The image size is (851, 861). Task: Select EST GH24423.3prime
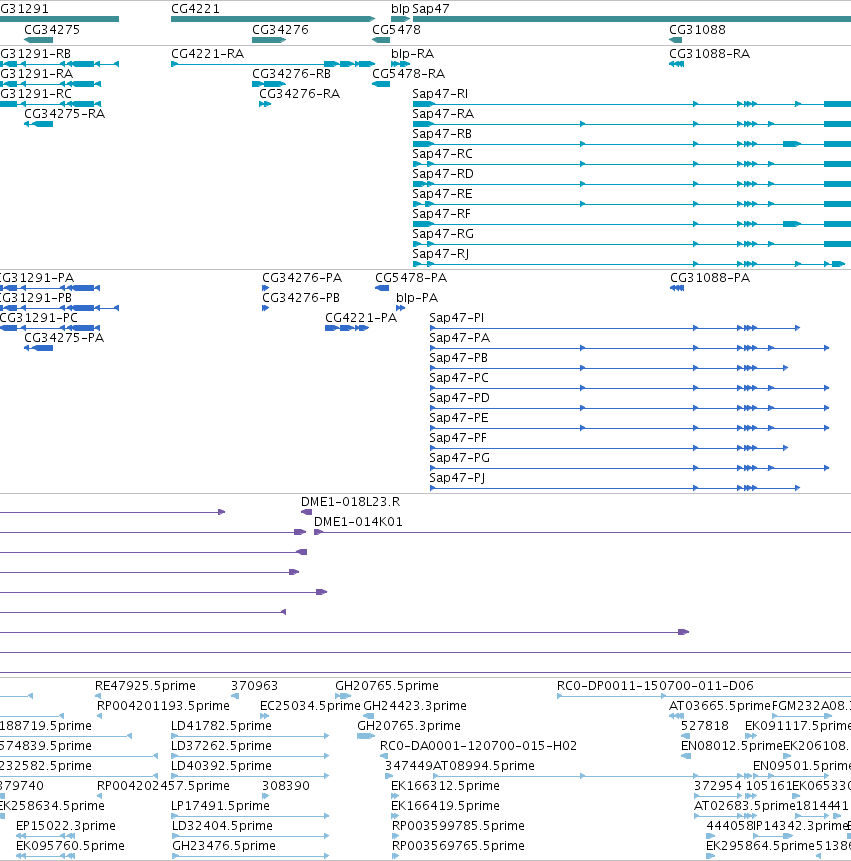(415, 706)
